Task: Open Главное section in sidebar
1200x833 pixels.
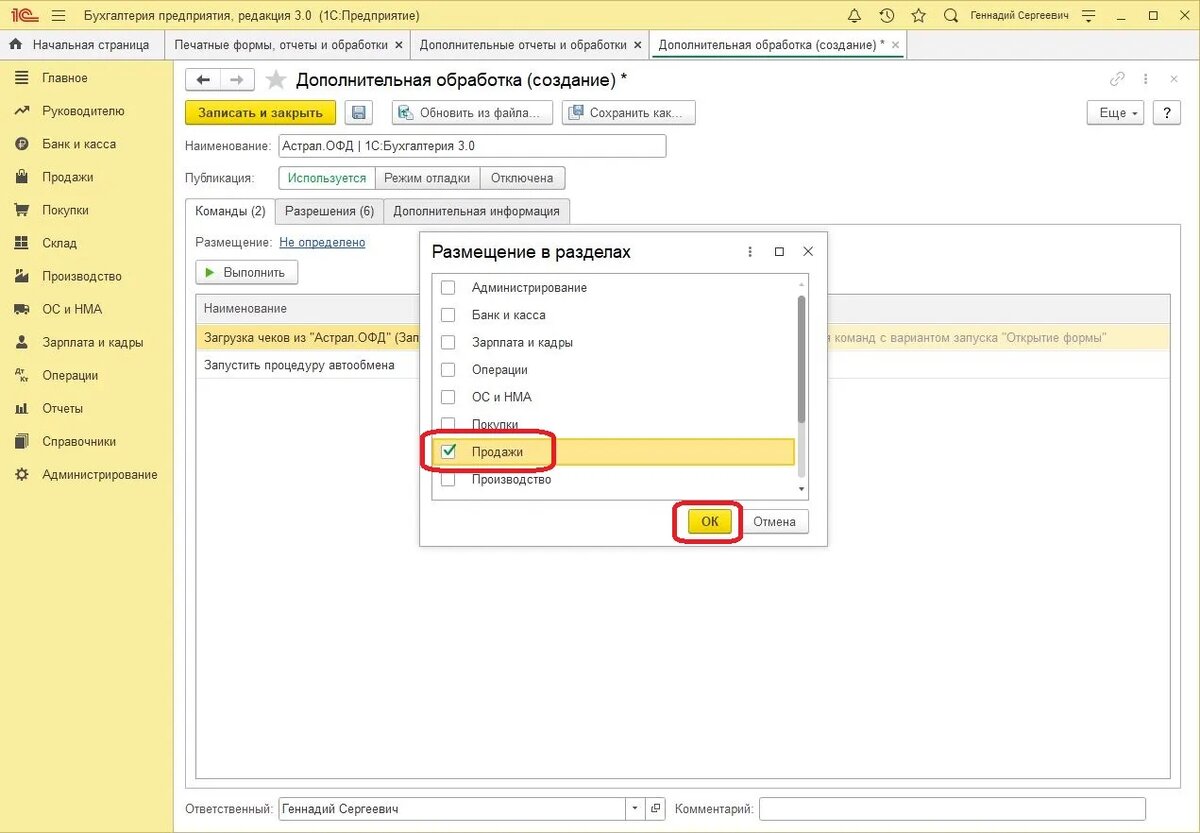Action: 65,78
